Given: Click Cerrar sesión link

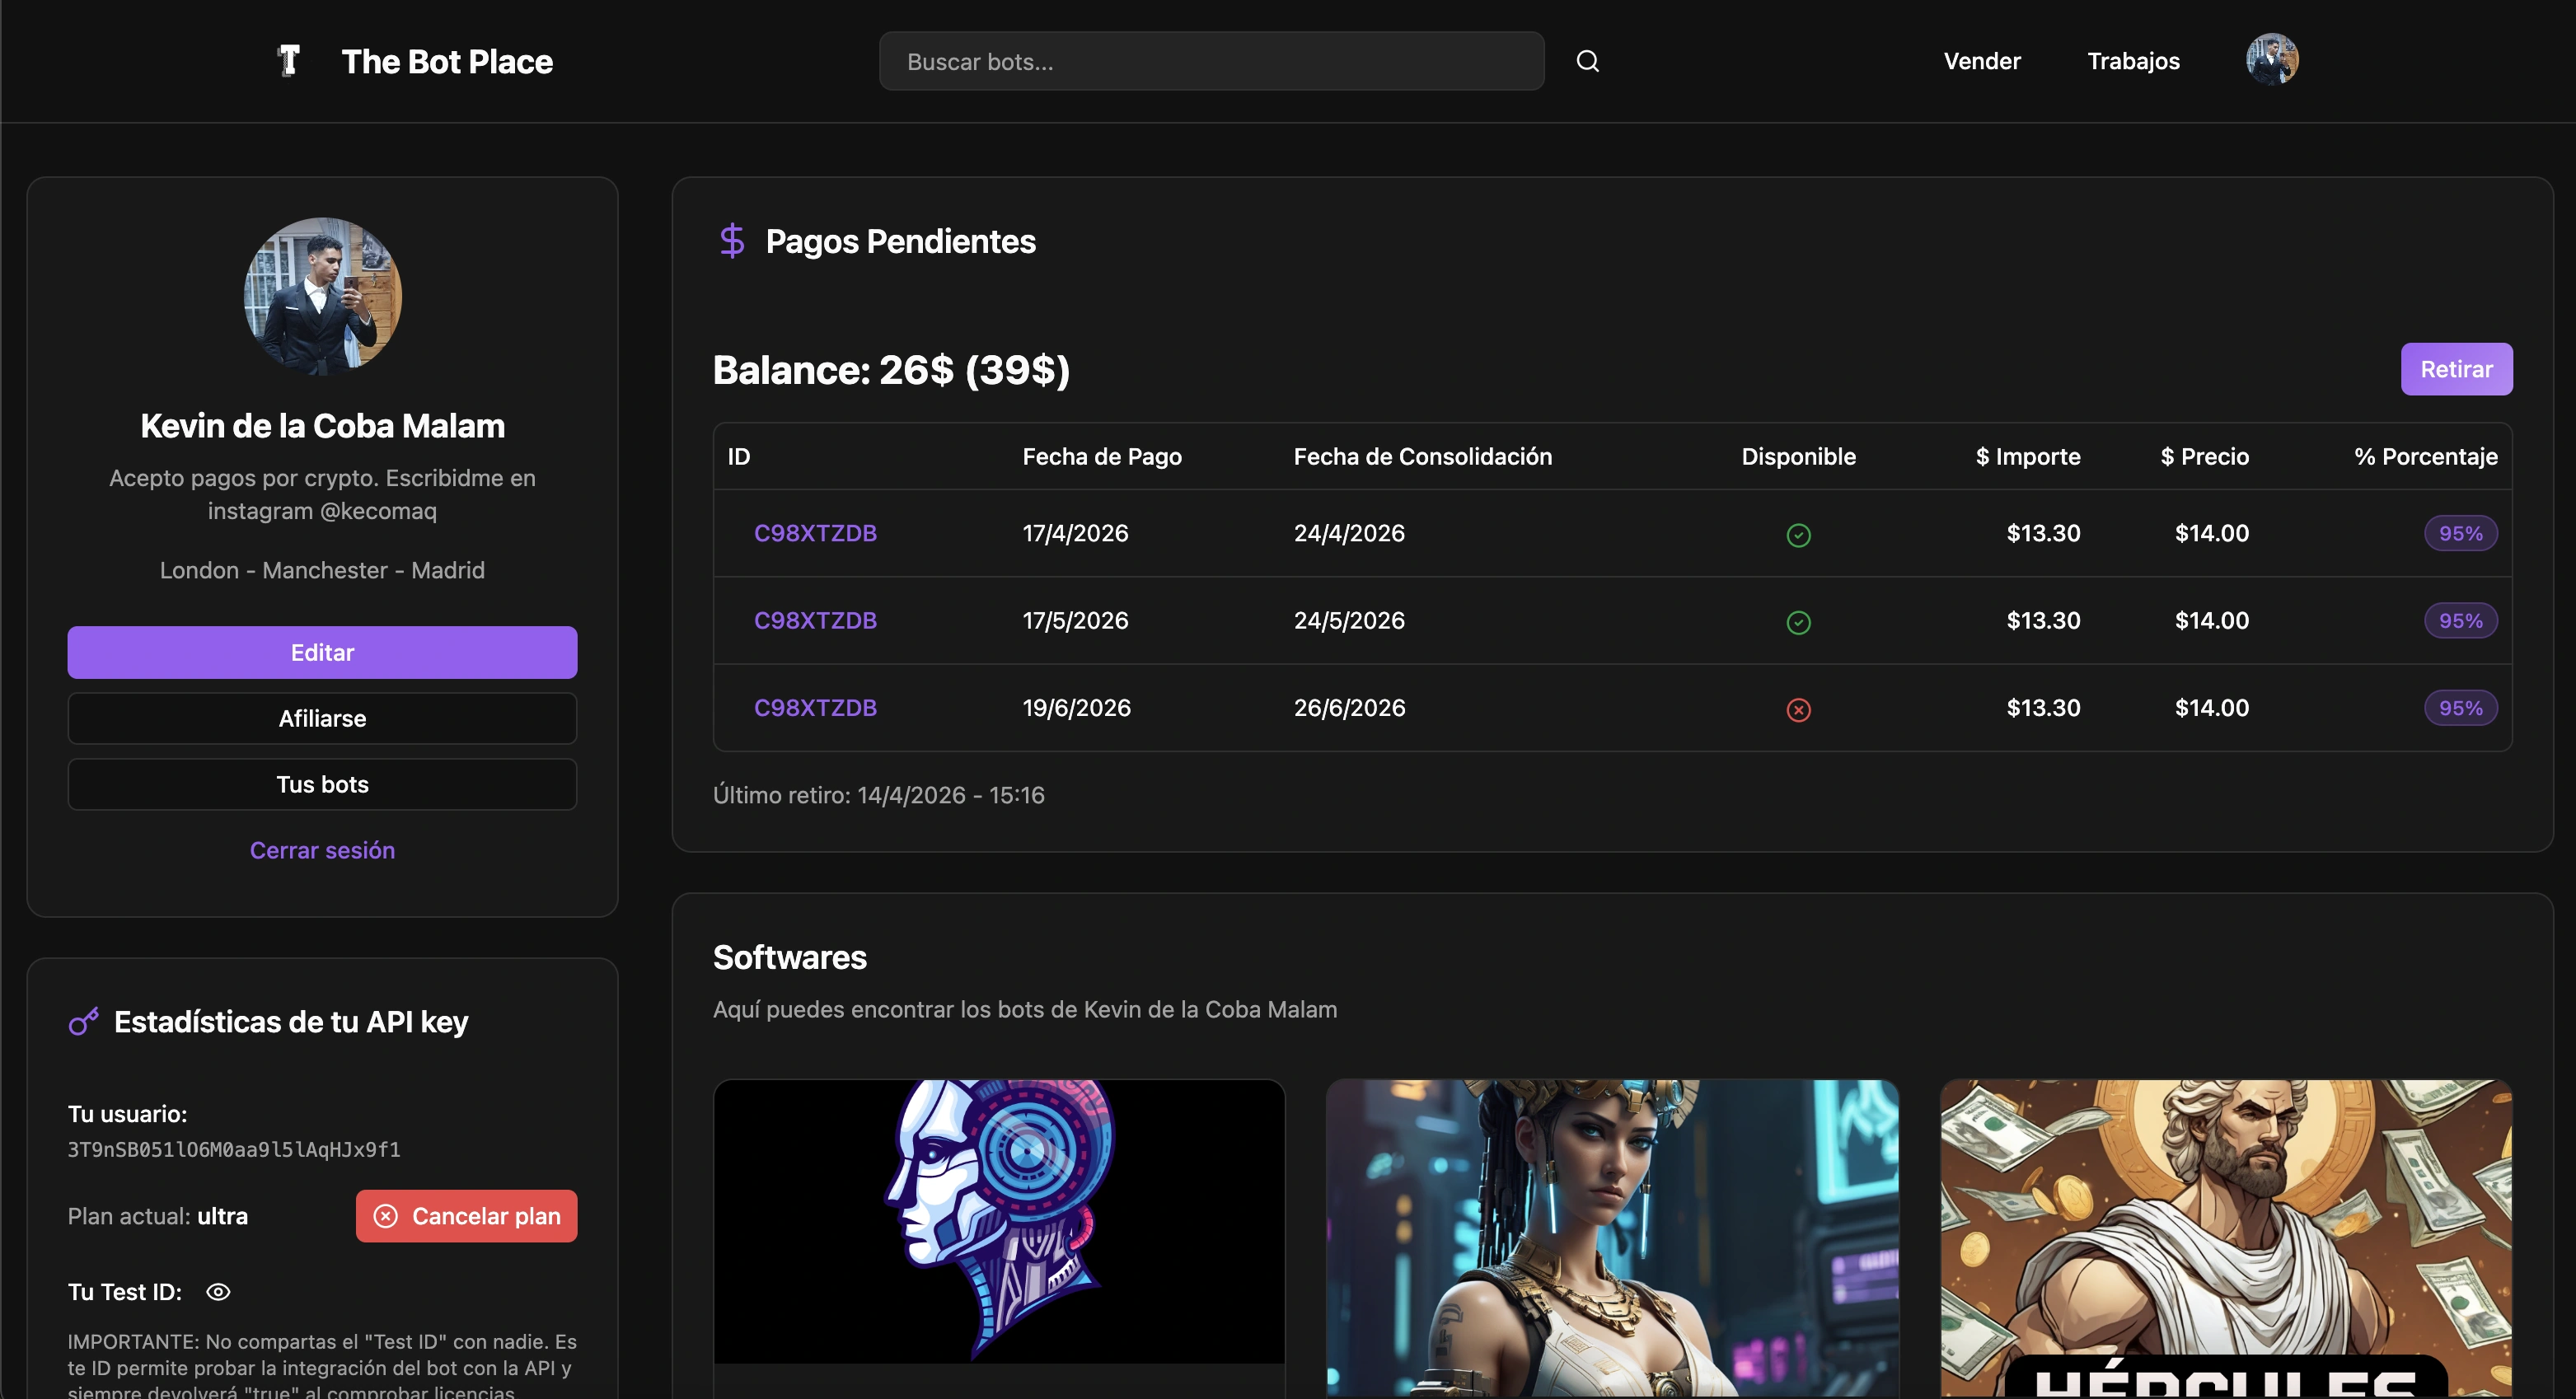Looking at the screenshot, I should click(322, 850).
